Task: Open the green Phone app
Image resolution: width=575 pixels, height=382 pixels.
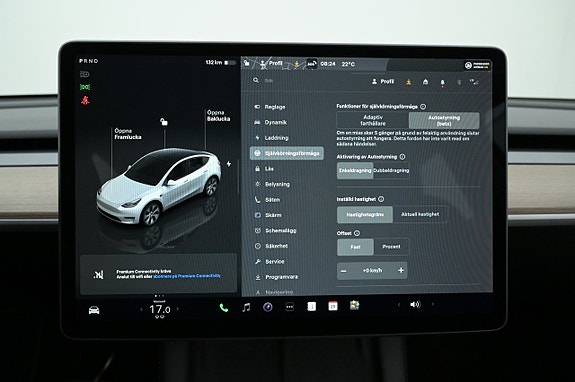Action: click(224, 308)
